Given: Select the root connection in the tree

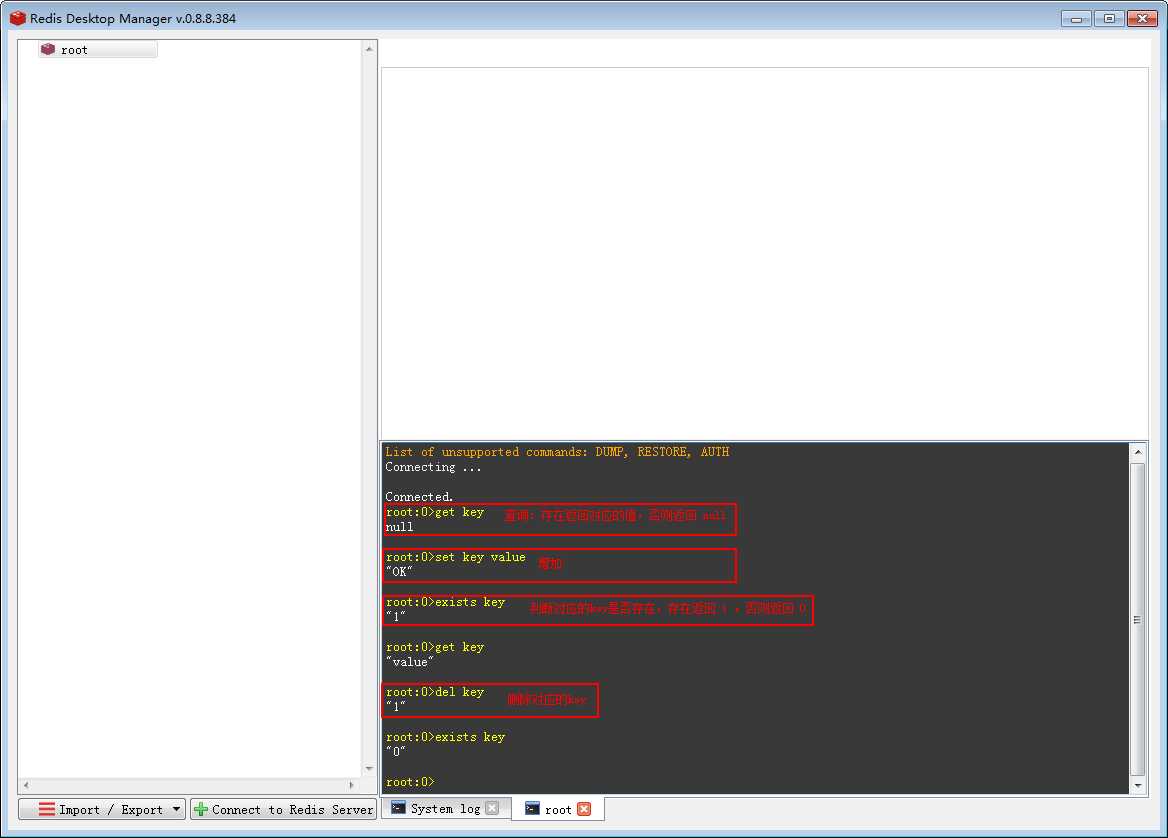Looking at the screenshot, I should (x=98, y=50).
